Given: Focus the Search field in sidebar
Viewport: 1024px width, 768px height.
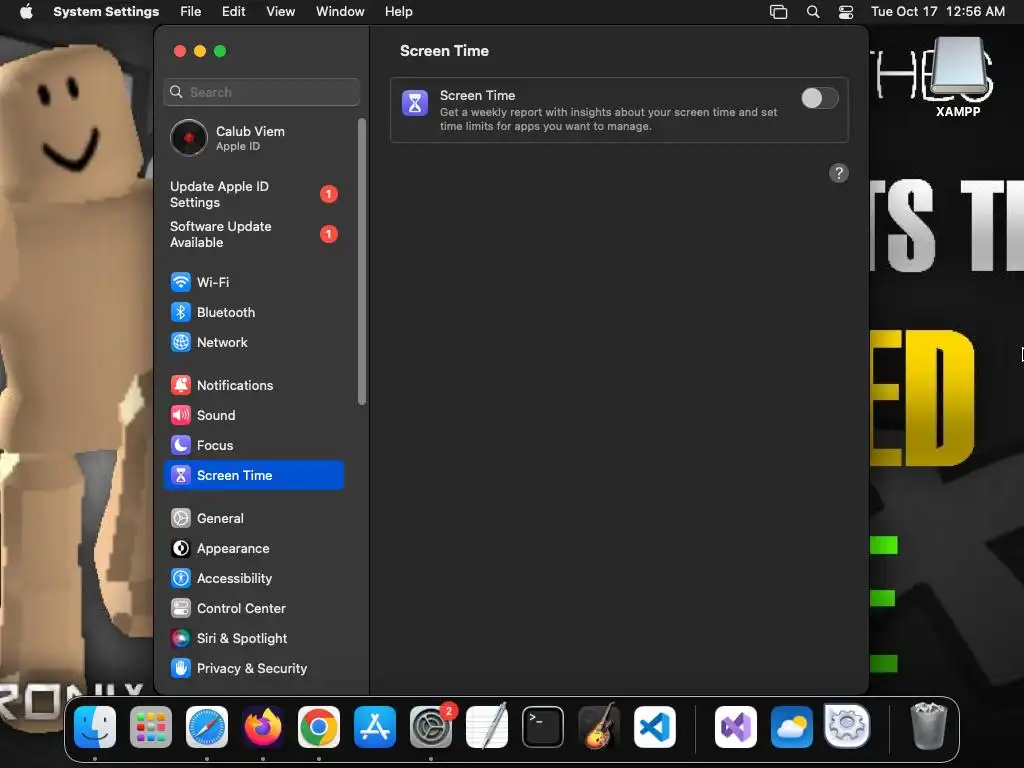Looking at the screenshot, I should coord(261,92).
